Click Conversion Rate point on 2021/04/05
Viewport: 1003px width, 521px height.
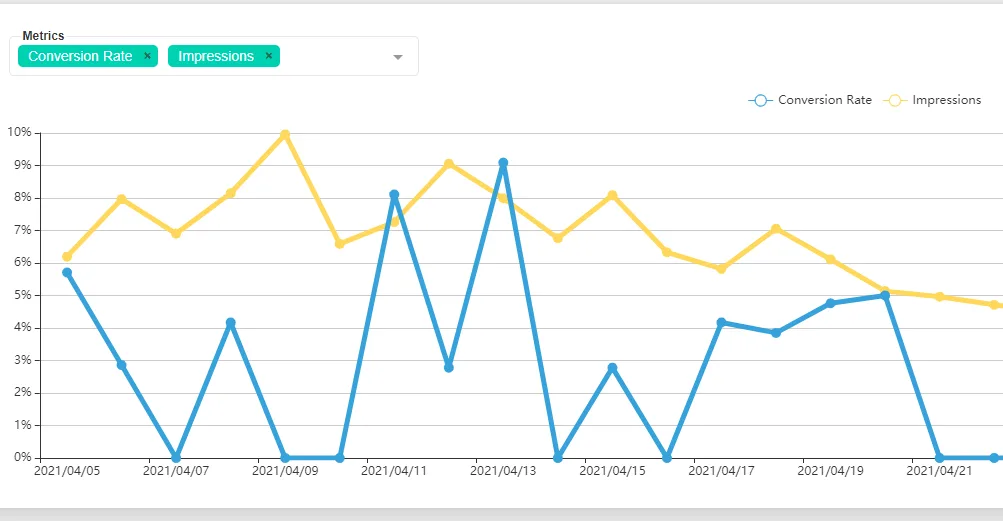[x=67, y=273]
